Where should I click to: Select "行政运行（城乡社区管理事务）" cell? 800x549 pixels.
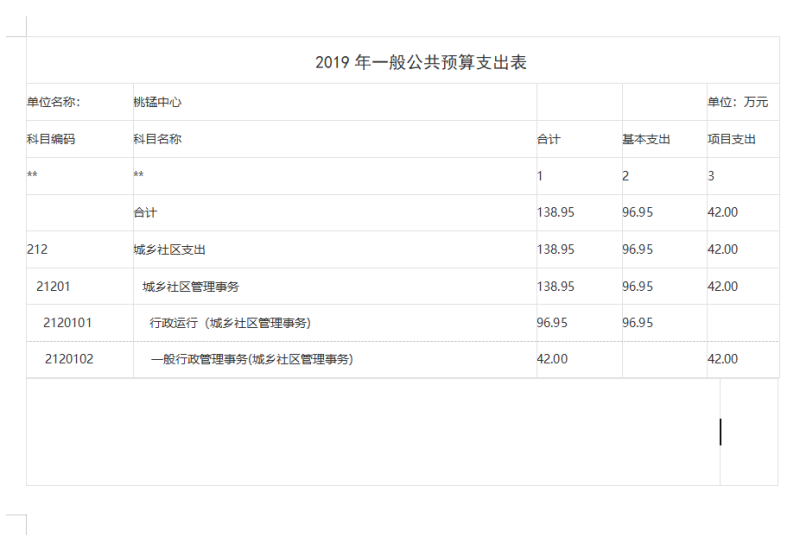pos(230,322)
